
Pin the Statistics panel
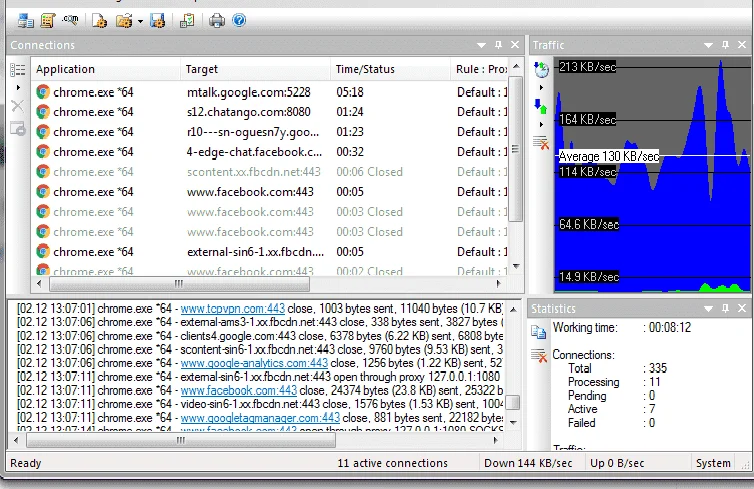pyautogui.click(x=725, y=308)
